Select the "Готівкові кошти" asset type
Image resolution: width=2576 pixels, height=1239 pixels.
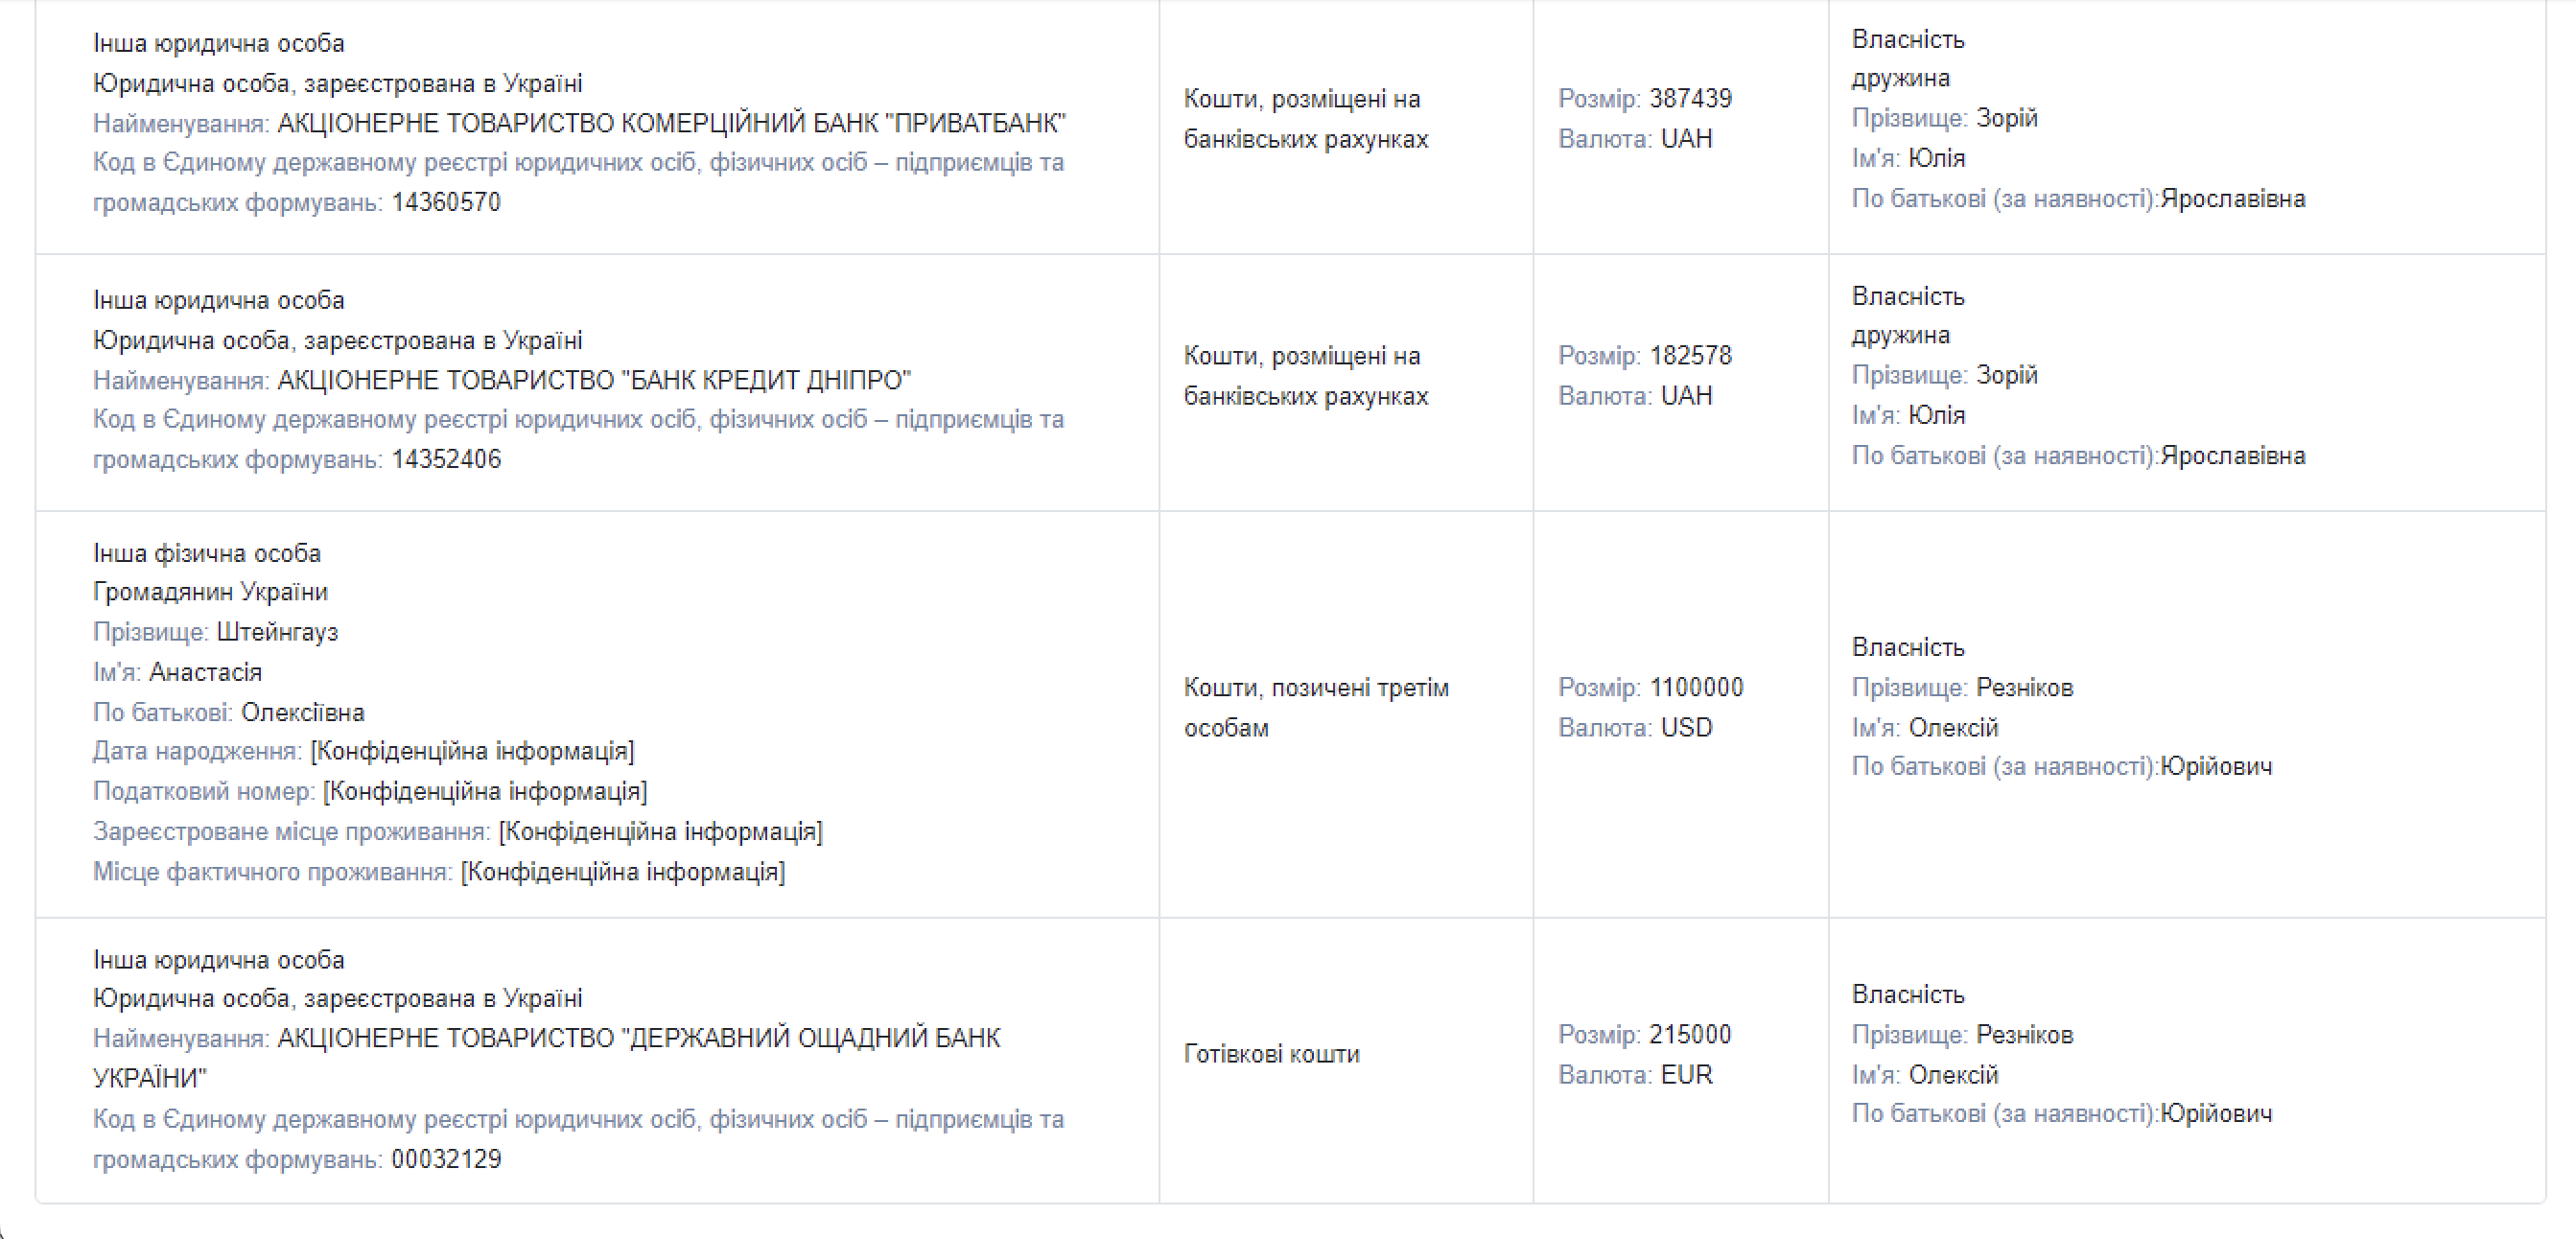click(x=1272, y=1054)
